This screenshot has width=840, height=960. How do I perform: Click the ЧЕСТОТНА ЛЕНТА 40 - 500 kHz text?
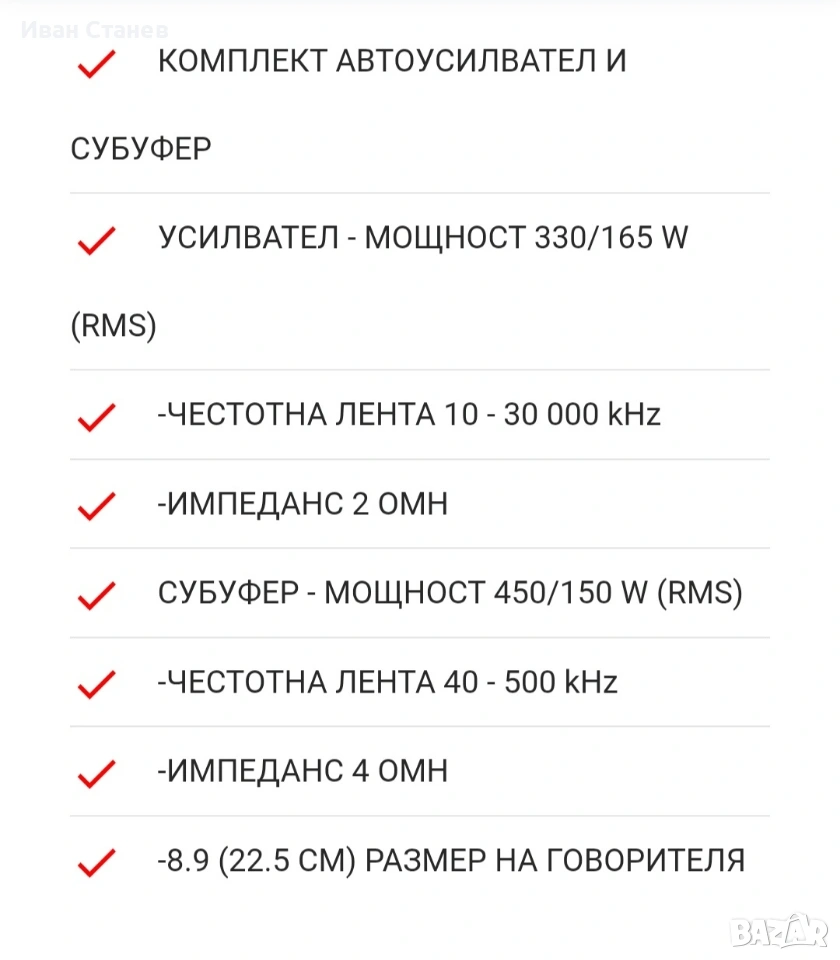[387, 682]
